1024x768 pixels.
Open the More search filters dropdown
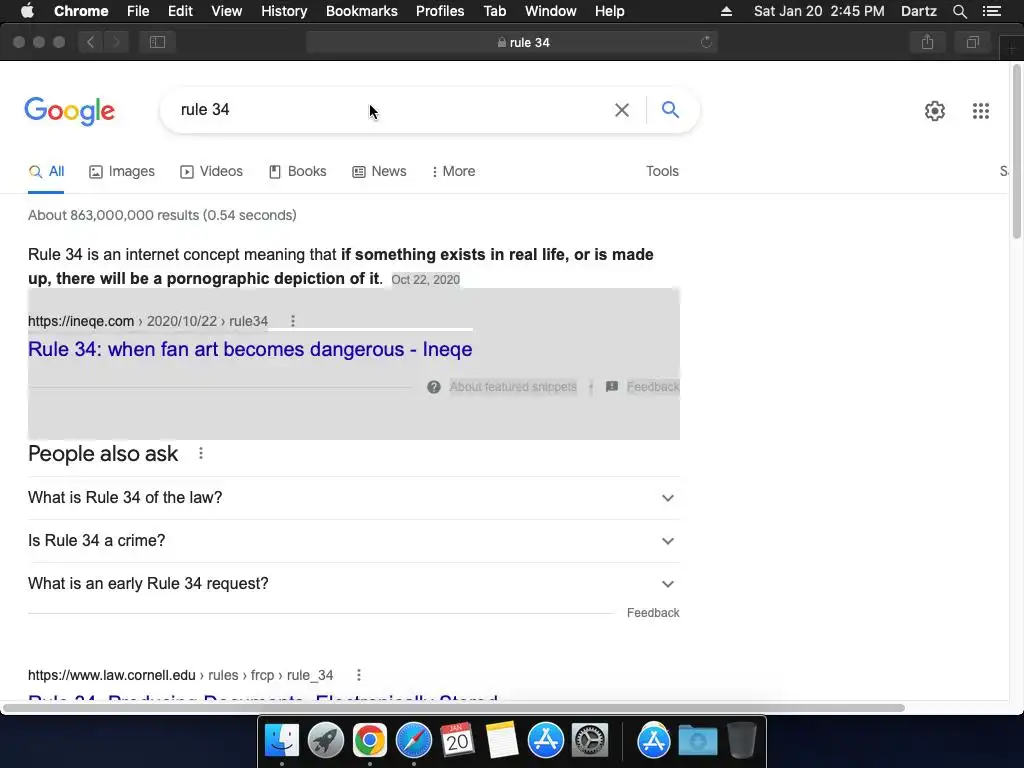(x=453, y=171)
